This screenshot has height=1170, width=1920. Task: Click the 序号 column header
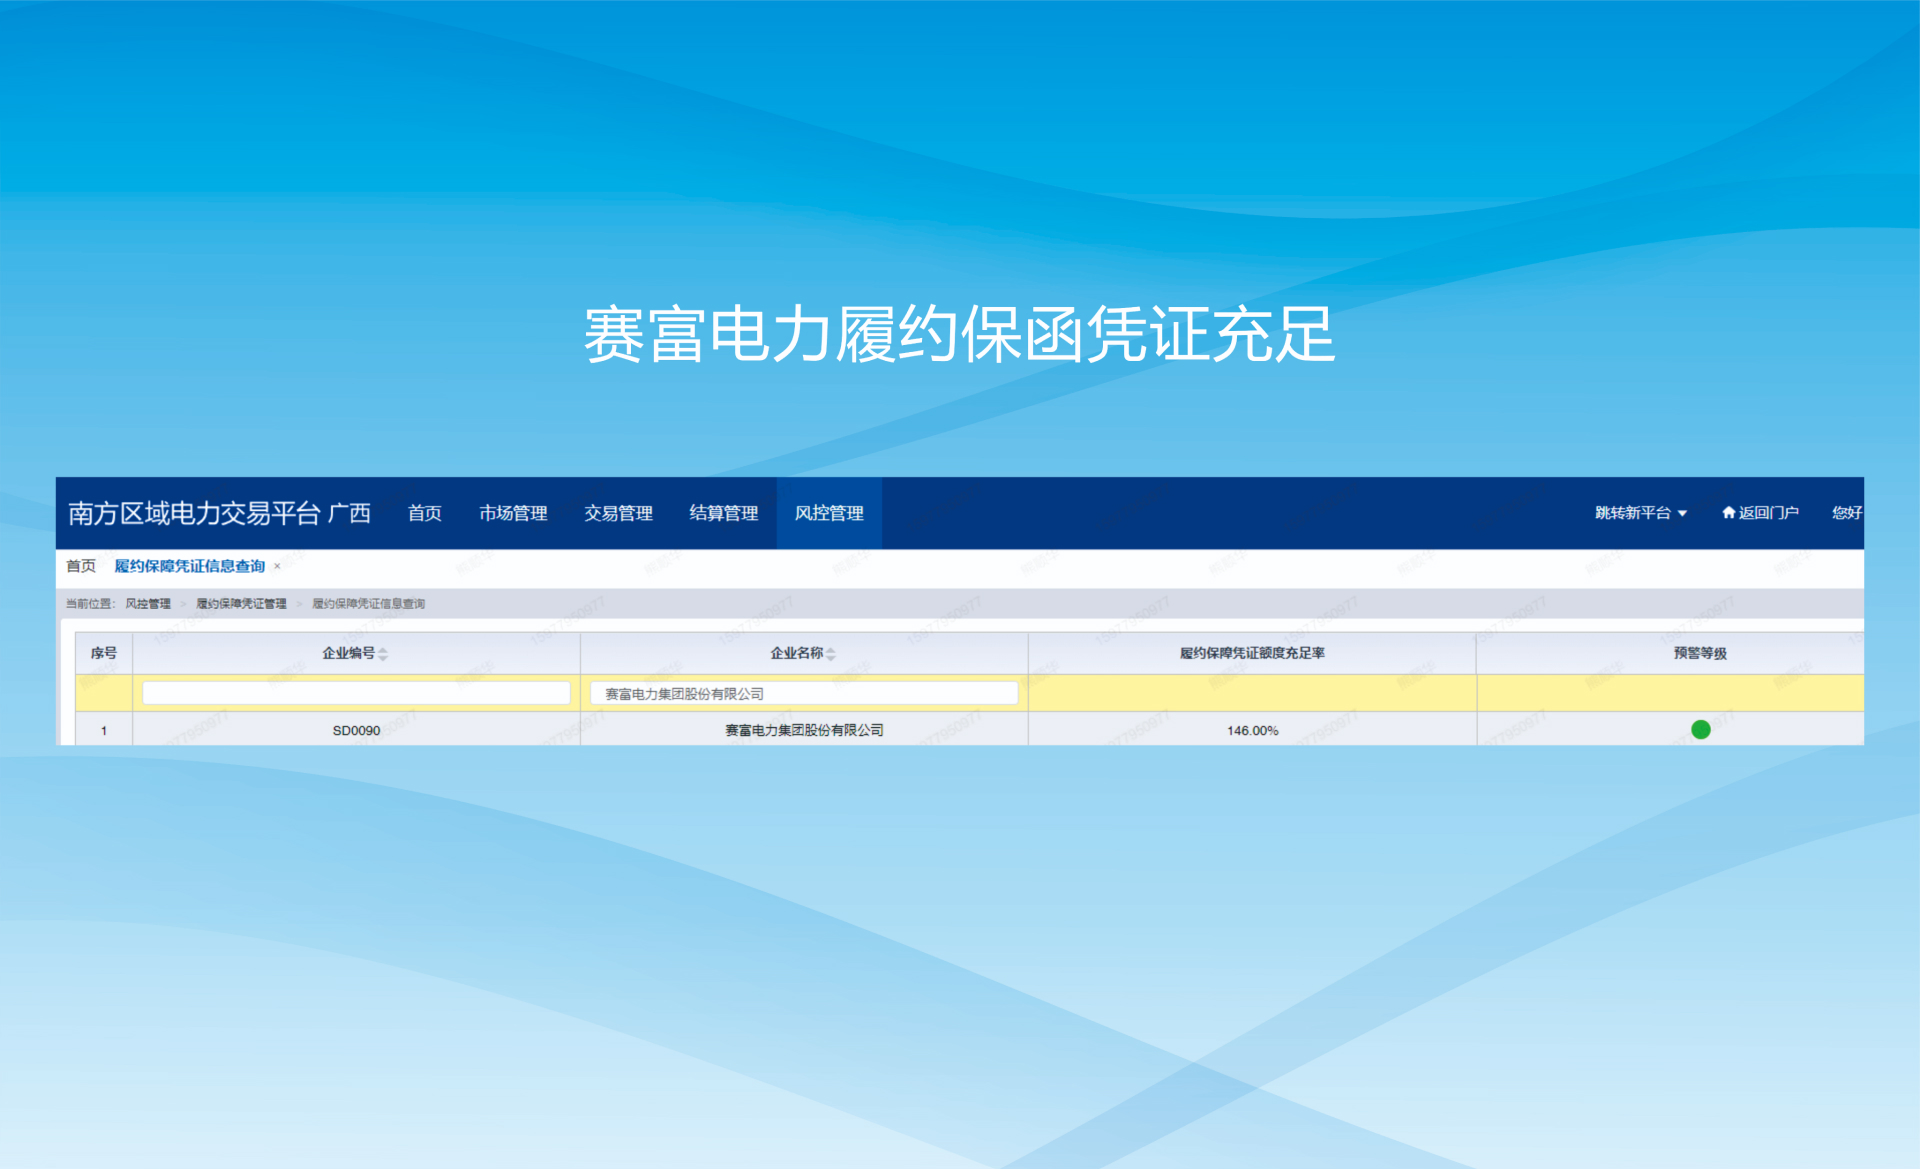[104, 653]
